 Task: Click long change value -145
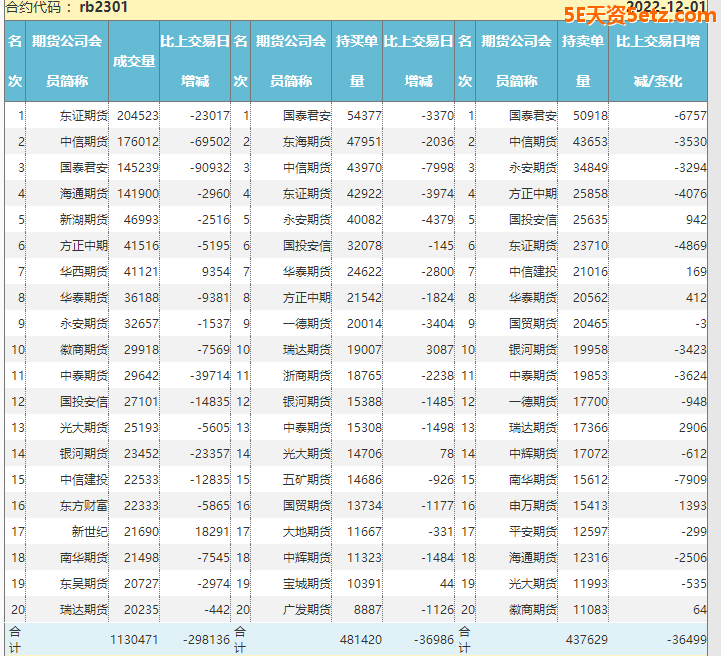(x=441, y=246)
